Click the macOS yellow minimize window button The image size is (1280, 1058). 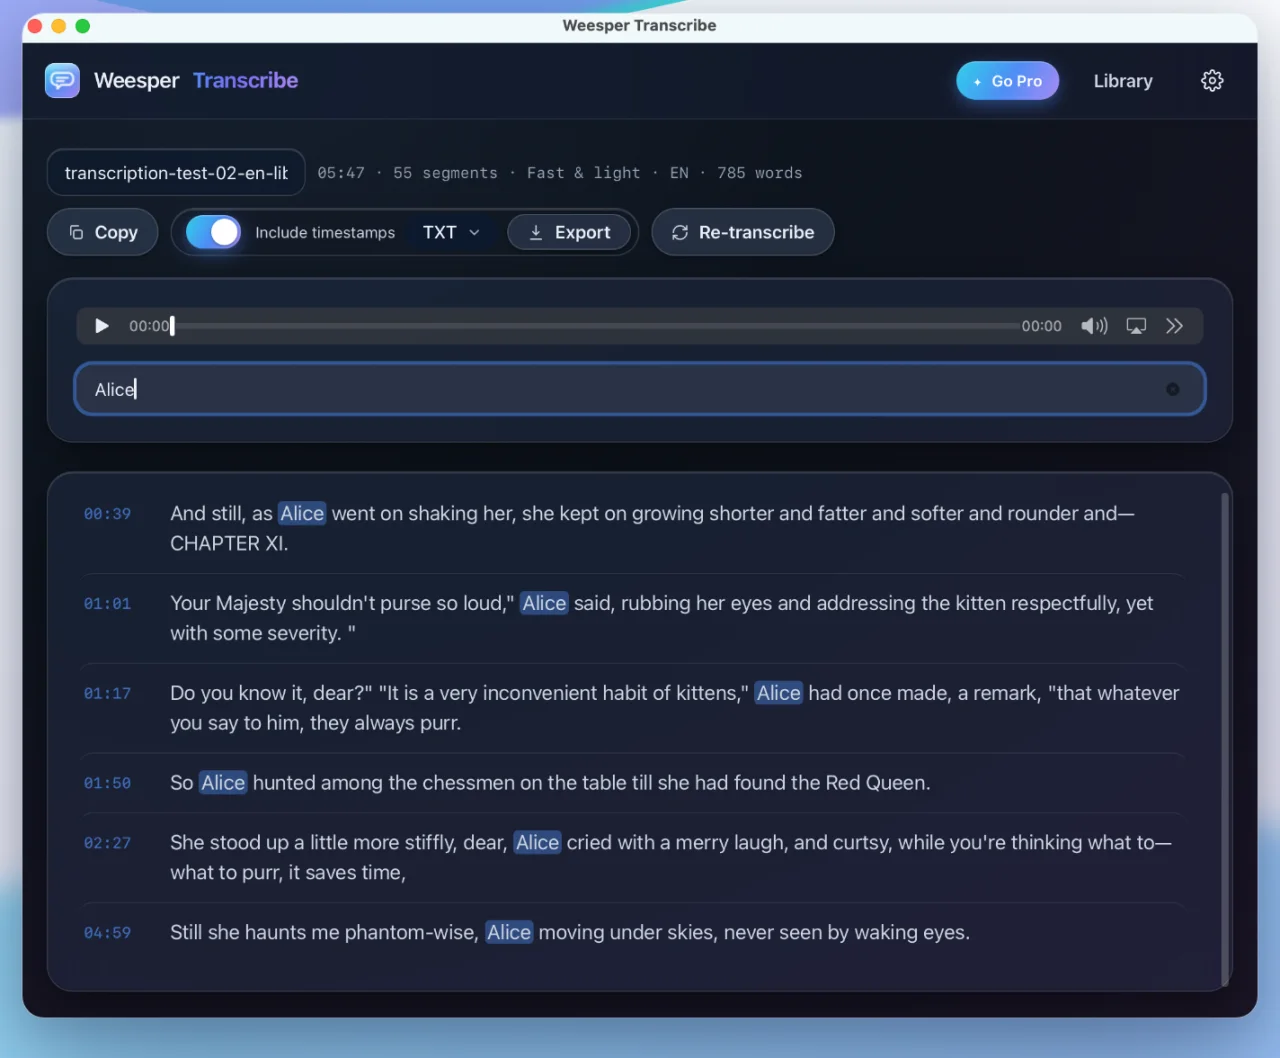click(x=59, y=26)
